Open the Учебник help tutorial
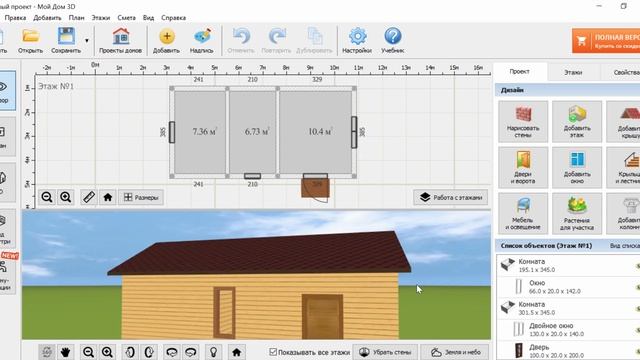Image resolution: width=640 pixels, height=360 pixels. coord(393,40)
